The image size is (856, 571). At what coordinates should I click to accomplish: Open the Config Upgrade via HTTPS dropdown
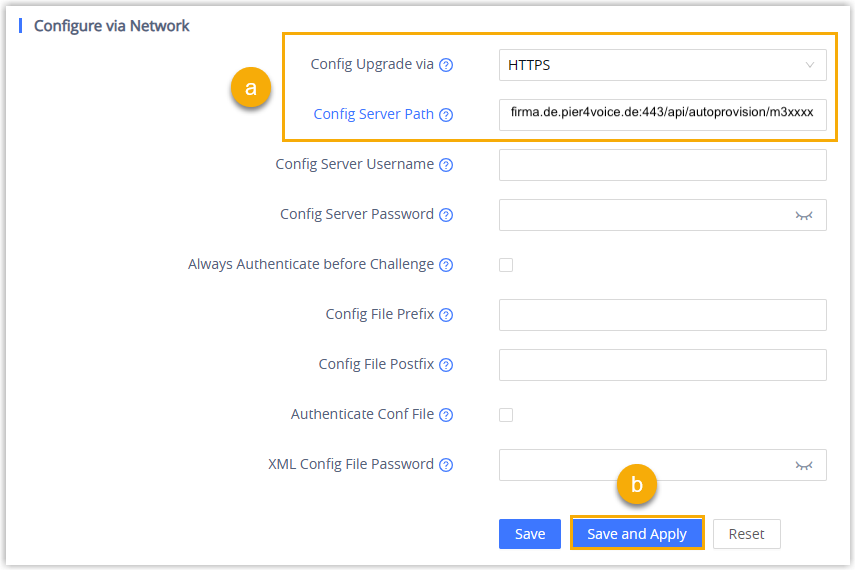(x=662, y=65)
